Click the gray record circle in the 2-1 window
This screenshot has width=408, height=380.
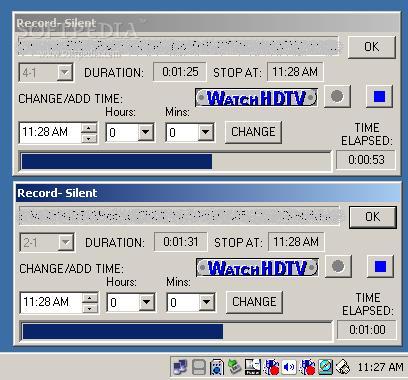pos(338,266)
